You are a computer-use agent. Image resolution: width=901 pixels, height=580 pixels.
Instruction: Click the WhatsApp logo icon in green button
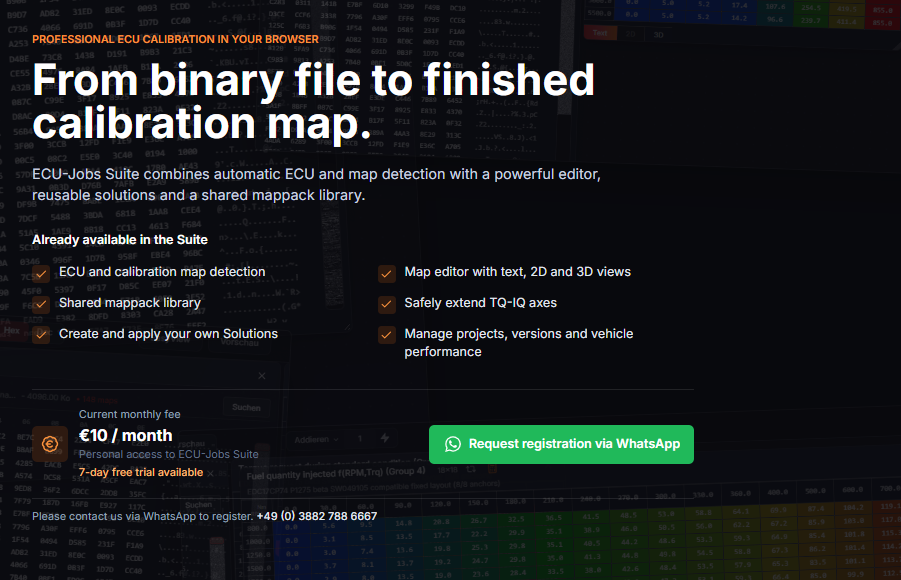tap(453, 444)
